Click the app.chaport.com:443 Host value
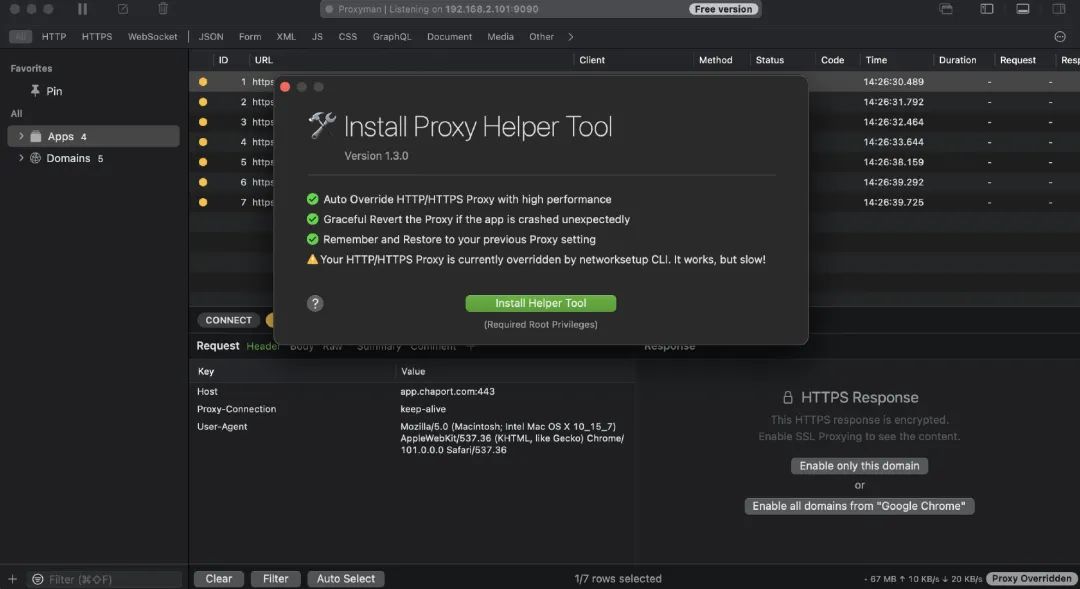The height and width of the screenshot is (589, 1080). 447,391
